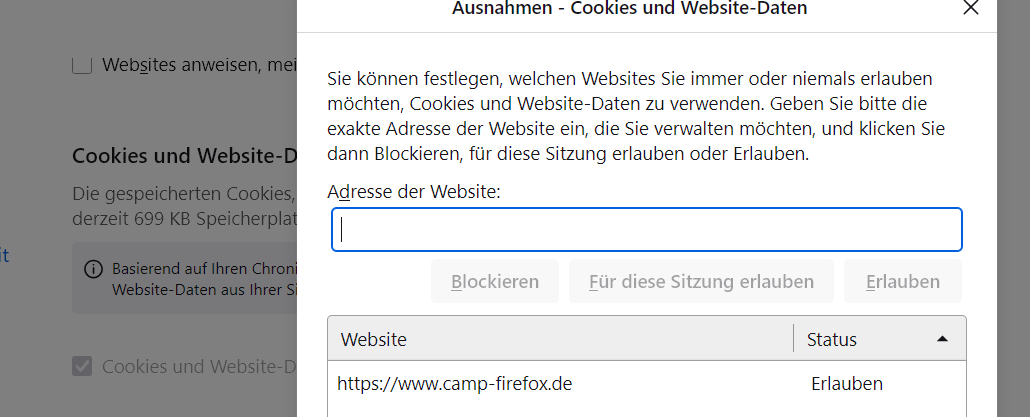Click the divider between Website and Status columns

pyautogui.click(x=794, y=339)
